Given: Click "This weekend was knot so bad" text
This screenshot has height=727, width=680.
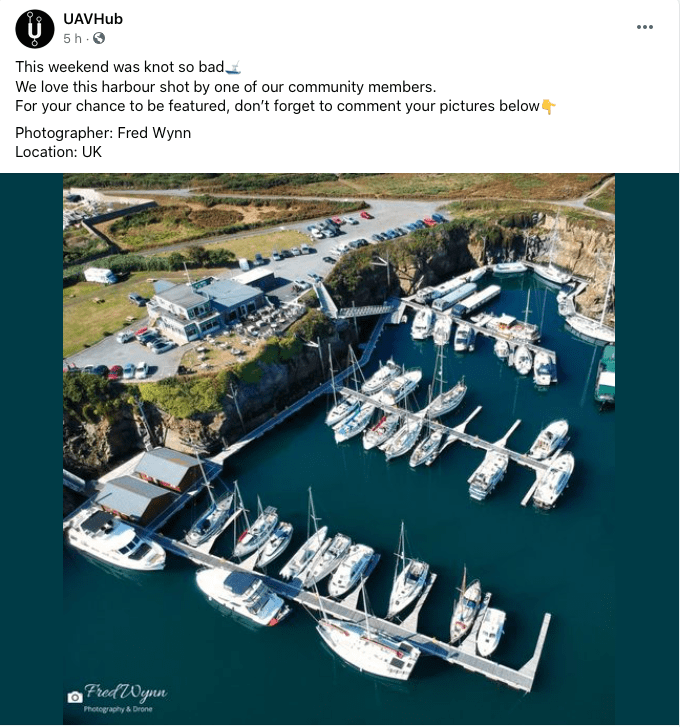Looking at the screenshot, I should tap(120, 67).
